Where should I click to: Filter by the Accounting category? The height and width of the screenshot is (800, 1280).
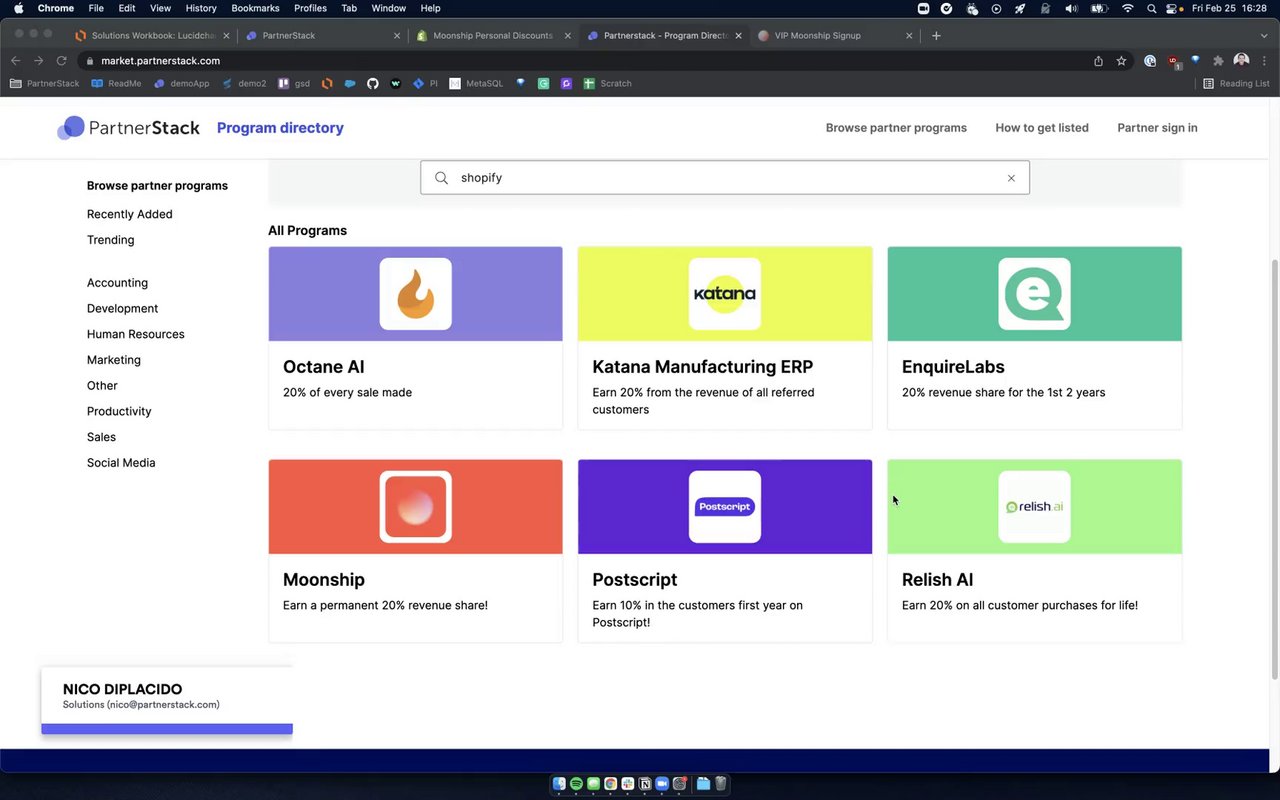(x=117, y=283)
